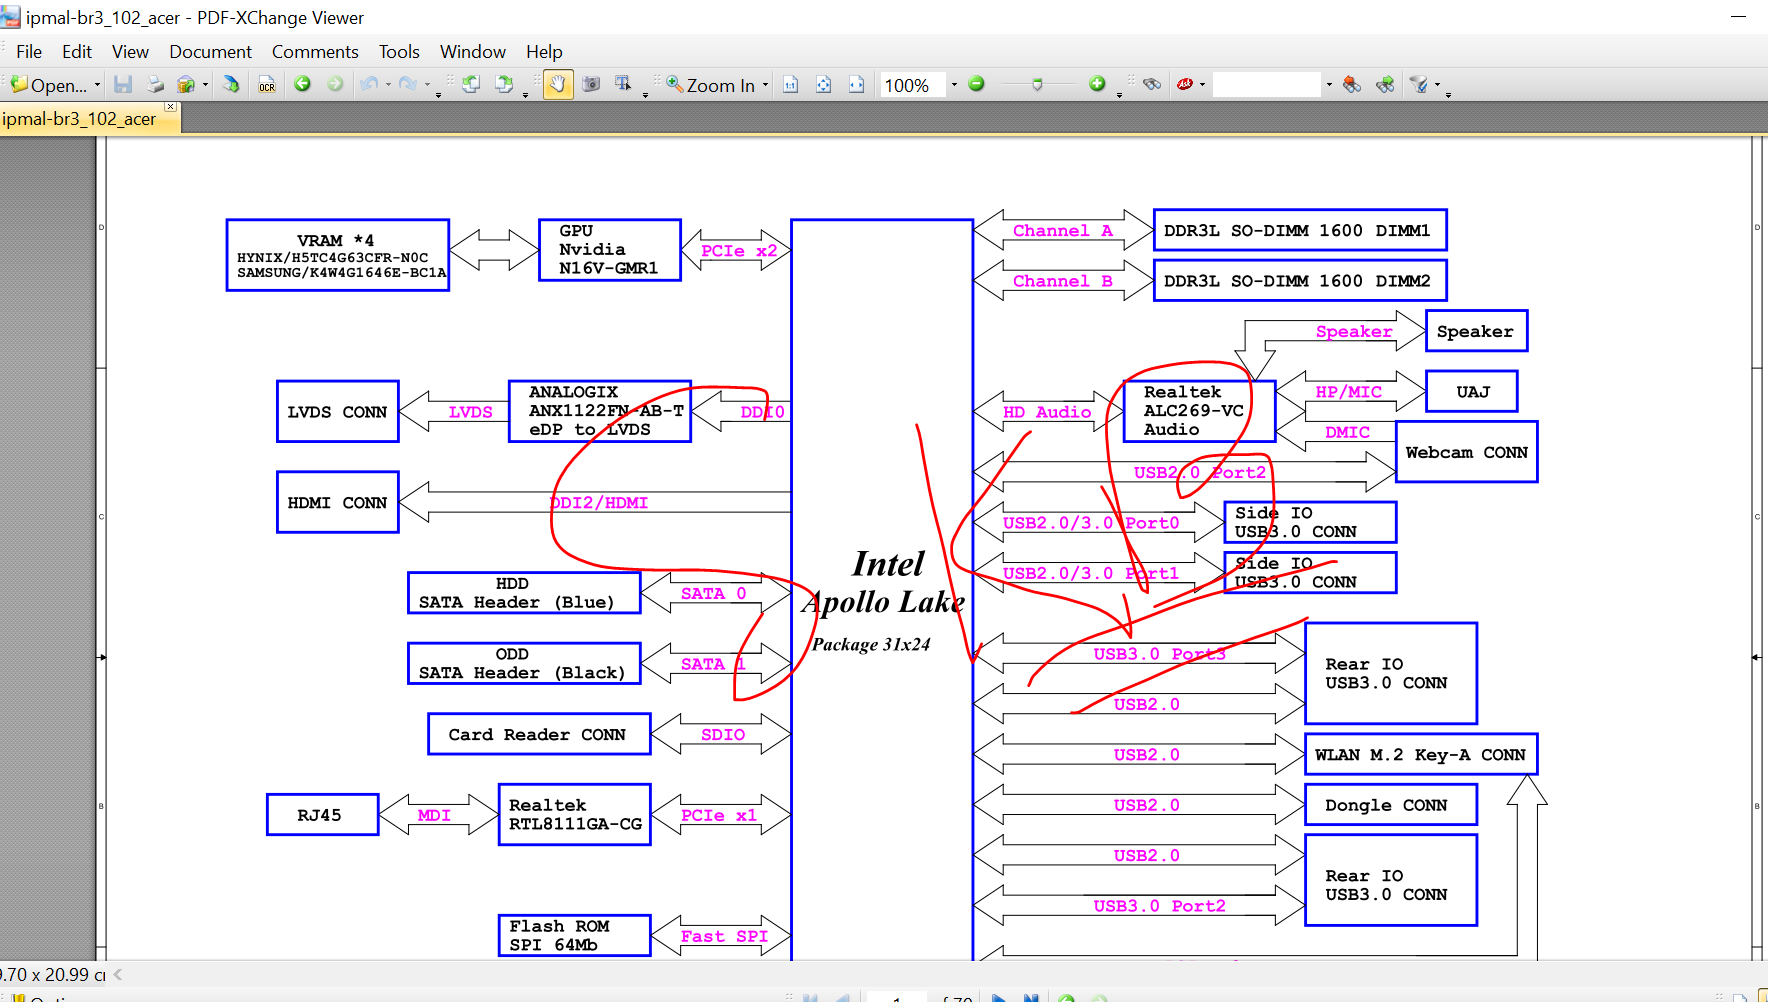Click the Redo arrow icon
1768x1002 pixels.
point(408,85)
